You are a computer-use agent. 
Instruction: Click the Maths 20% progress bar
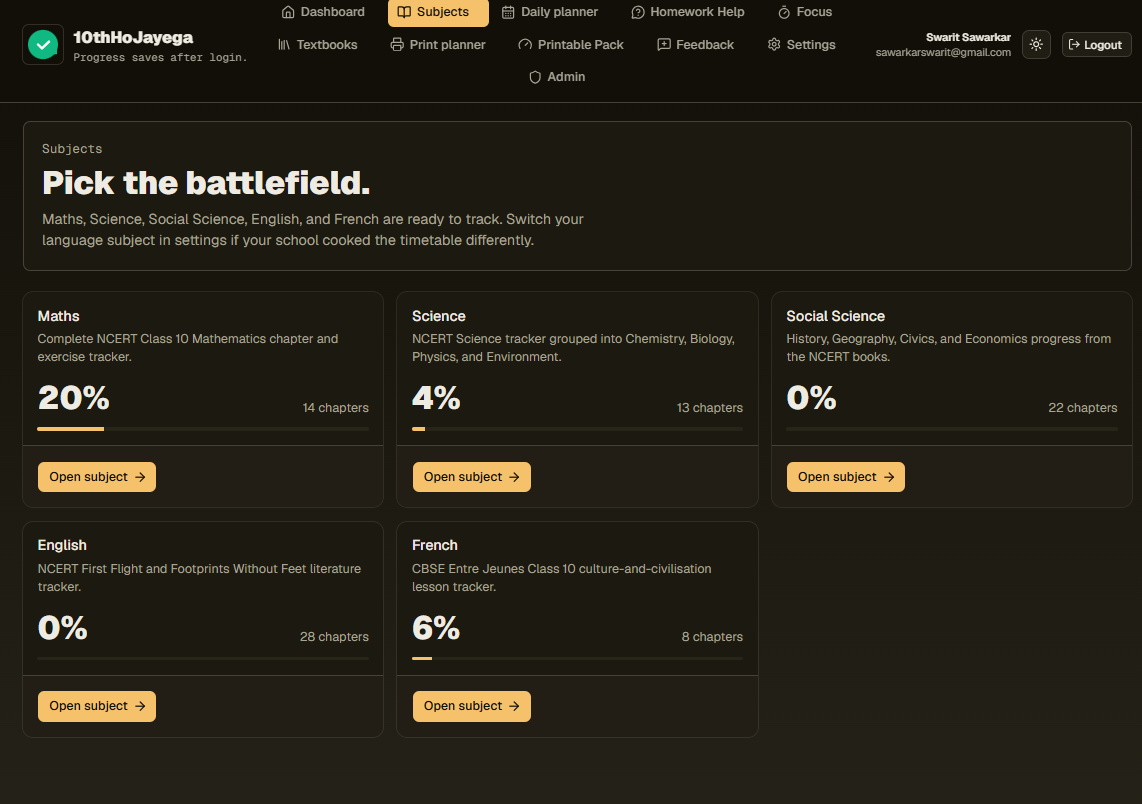point(203,429)
